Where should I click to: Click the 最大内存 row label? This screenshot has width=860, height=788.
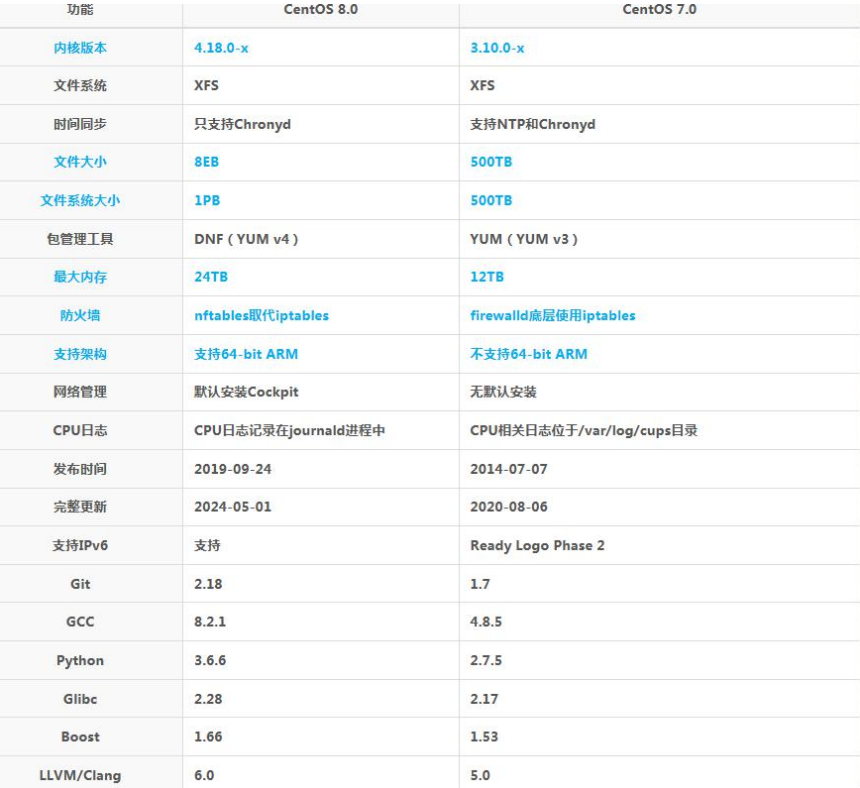coord(80,277)
